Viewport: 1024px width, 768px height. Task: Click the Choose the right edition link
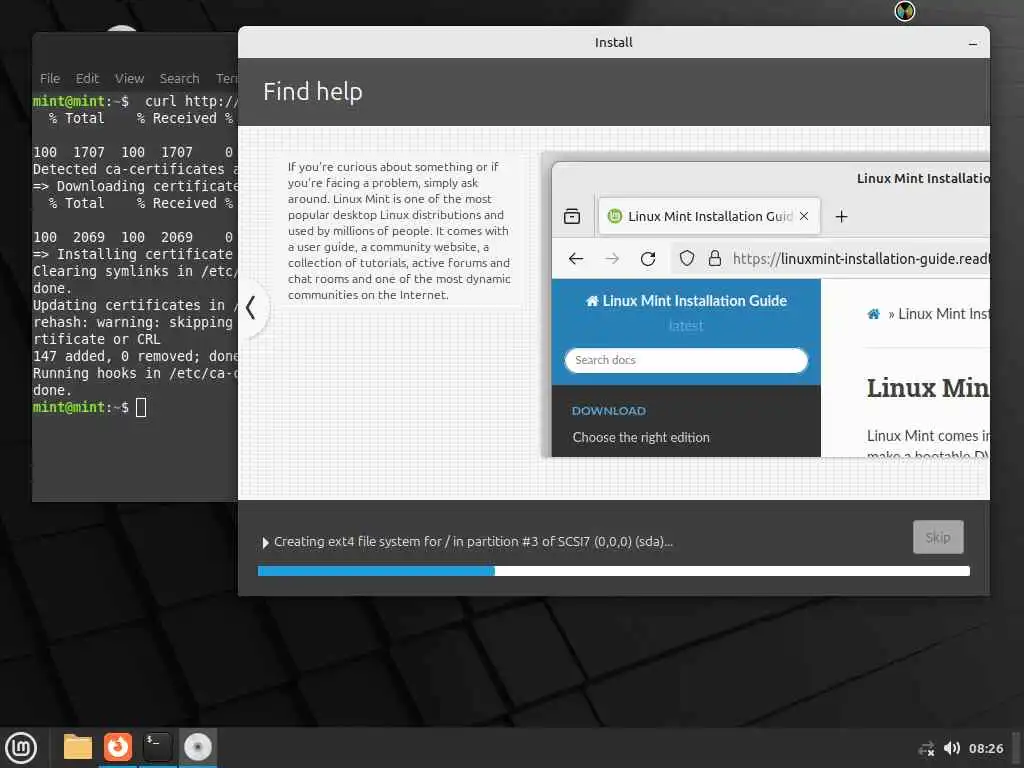[x=641, y=438]
